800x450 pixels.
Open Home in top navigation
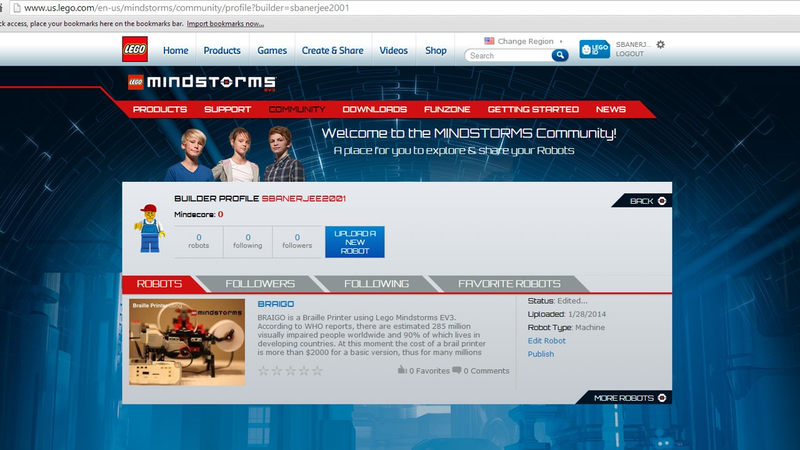(176, 51)
